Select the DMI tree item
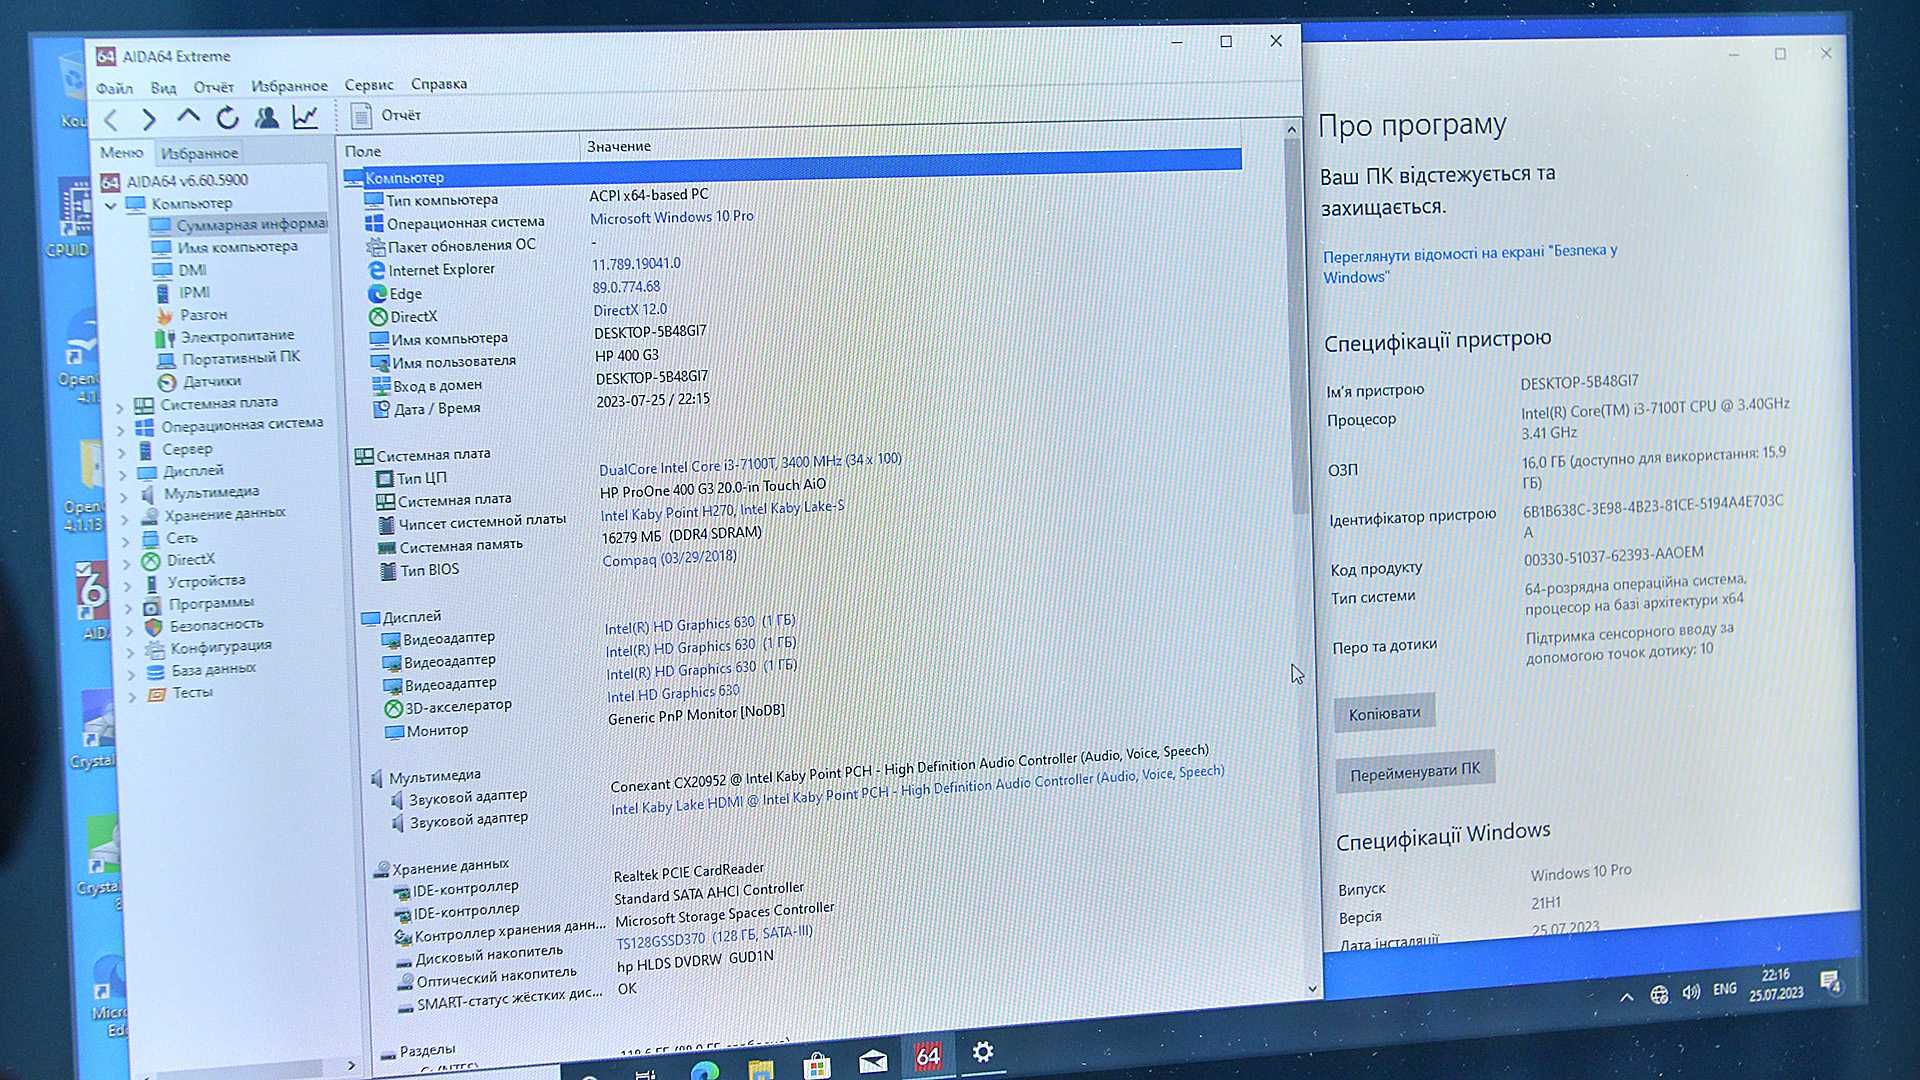The height and width of the screenshot is (1080, 1920). tap(181, 270)
